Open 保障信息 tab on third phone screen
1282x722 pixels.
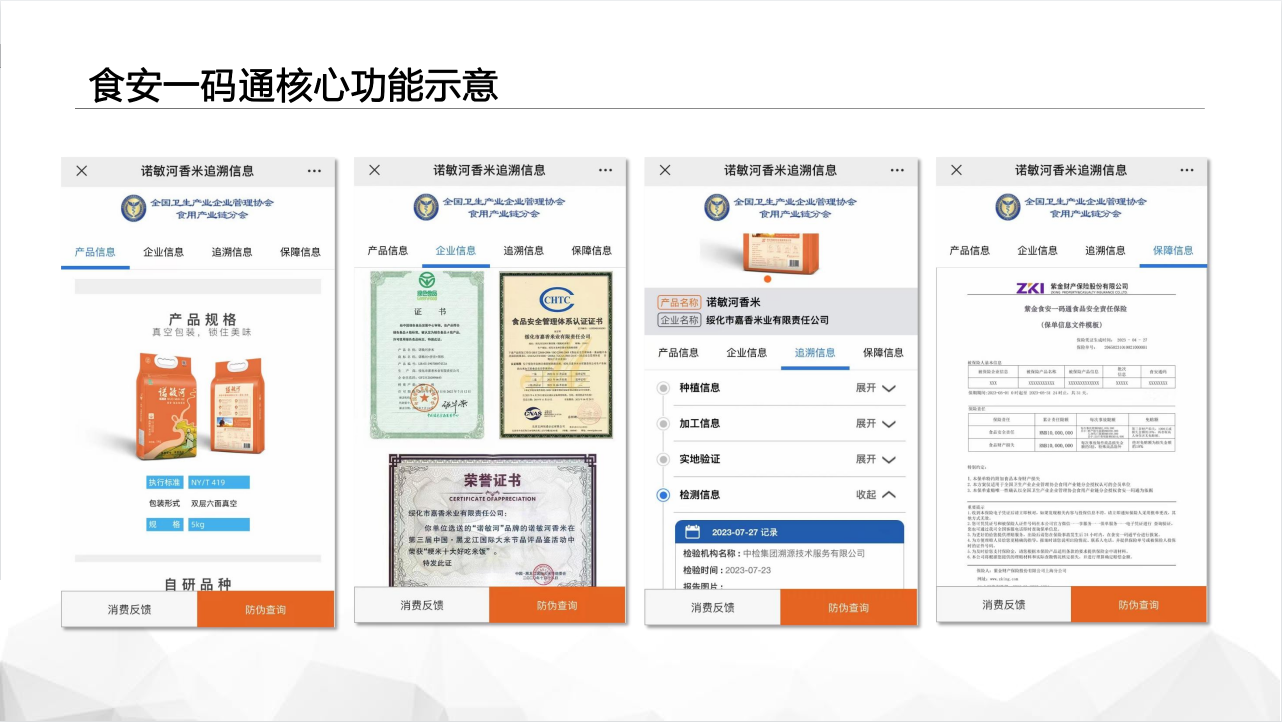[x=883, y=353]
